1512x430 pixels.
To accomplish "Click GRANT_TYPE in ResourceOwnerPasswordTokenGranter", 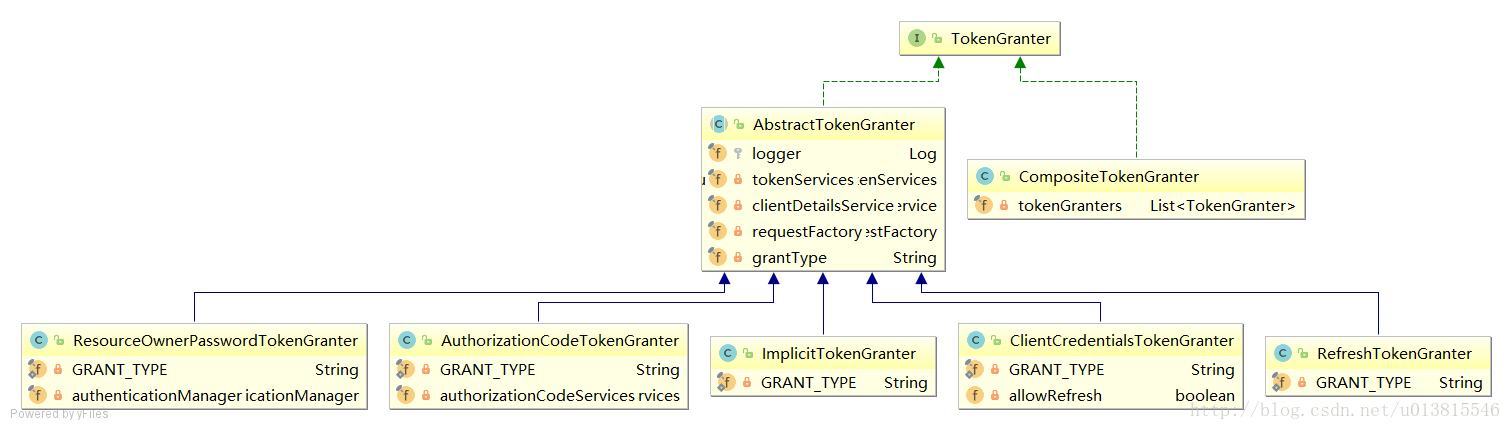I will click(x=120, y=370).
